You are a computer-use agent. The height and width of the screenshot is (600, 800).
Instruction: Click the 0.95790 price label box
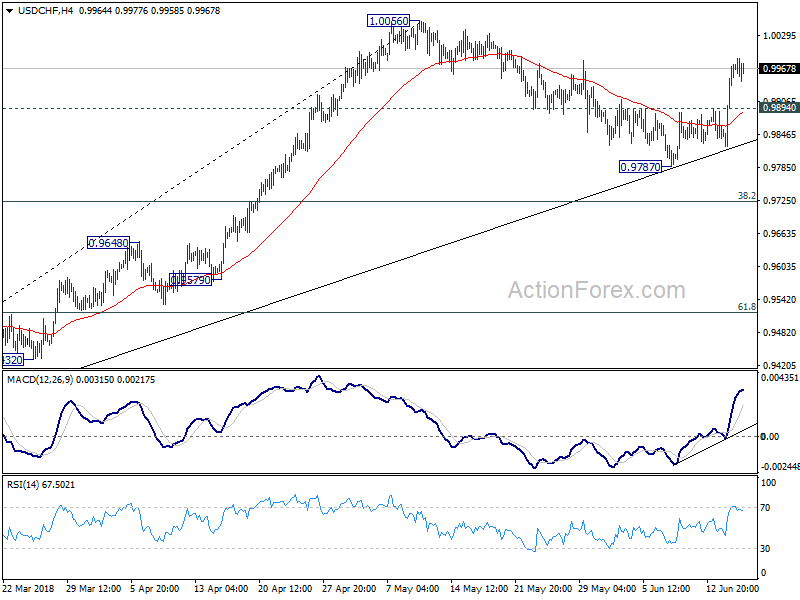point(190,280)
